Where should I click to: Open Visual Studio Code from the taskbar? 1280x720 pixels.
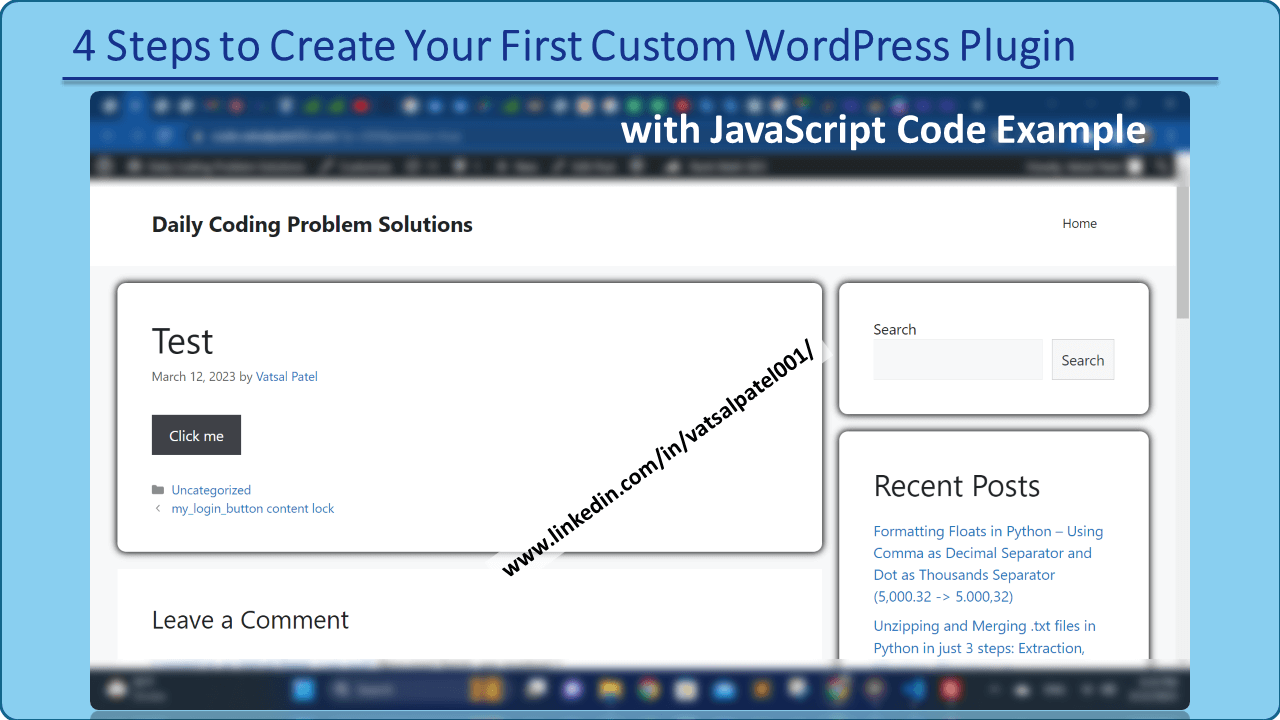[x=913, y=689]
